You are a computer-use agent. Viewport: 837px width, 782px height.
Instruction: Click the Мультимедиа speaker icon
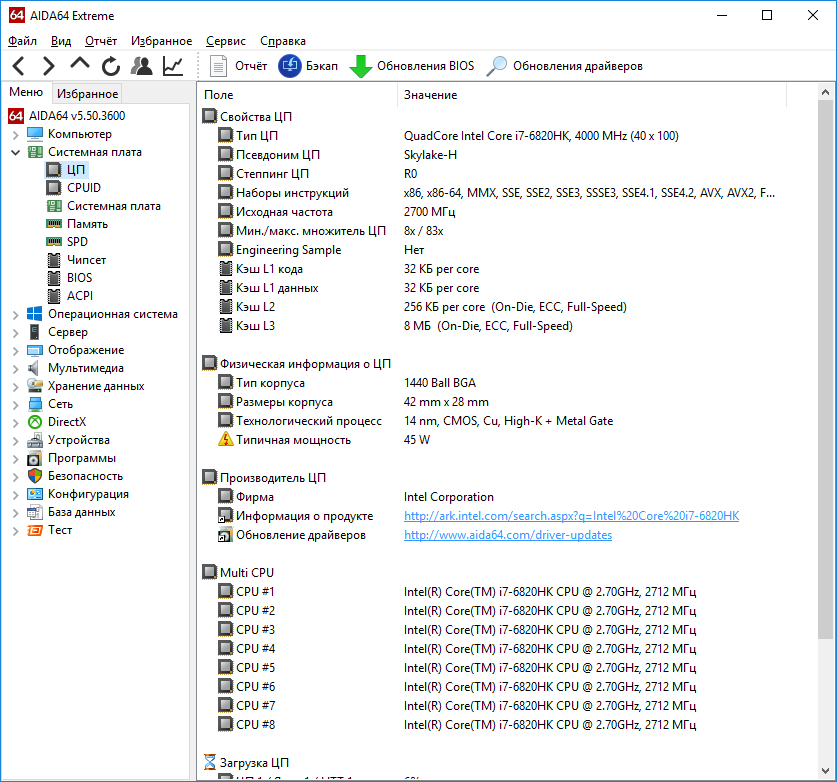tap(34, 368)
